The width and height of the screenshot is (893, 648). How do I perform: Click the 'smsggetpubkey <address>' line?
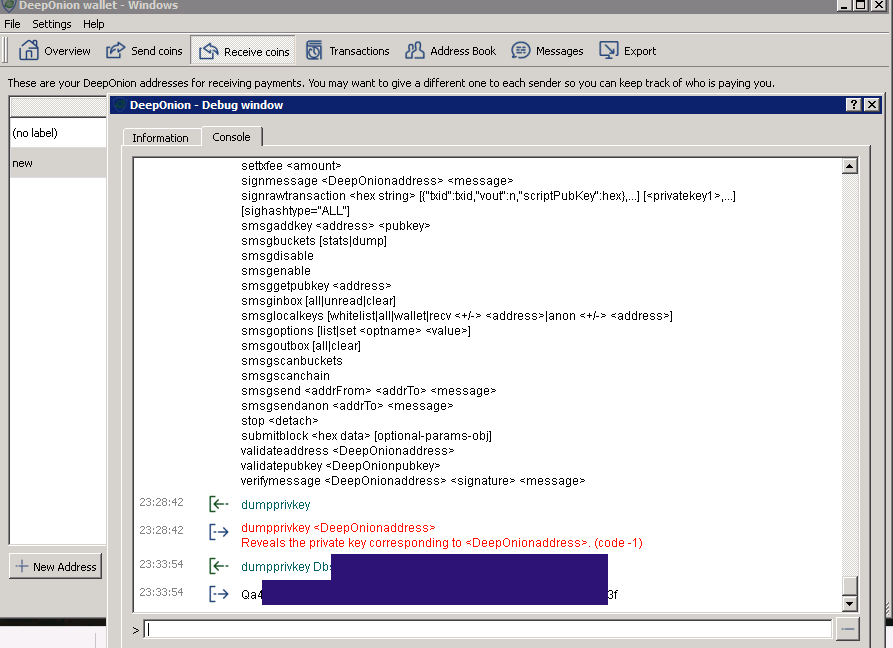click(x=316, y=286)
